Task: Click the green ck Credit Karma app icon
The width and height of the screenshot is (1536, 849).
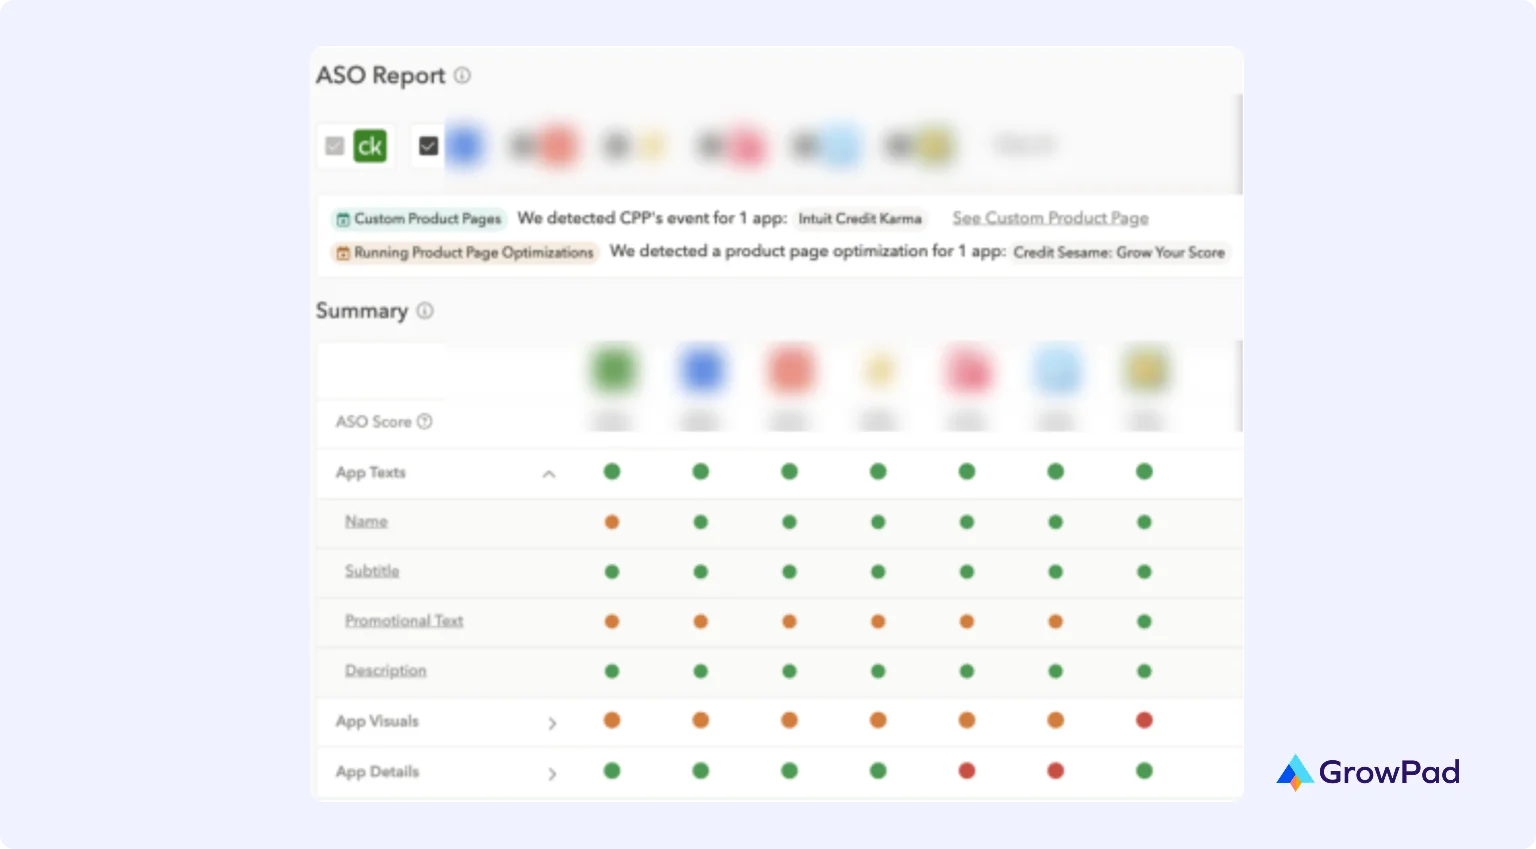Action: pos(370,146)
